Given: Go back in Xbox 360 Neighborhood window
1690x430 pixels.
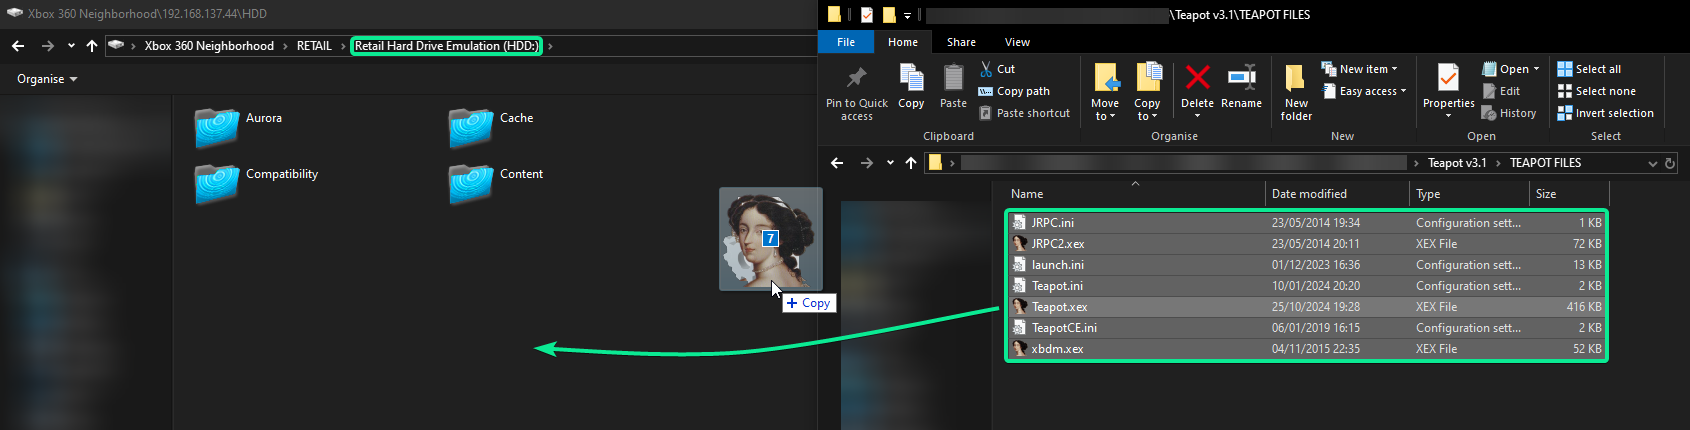Looking at the screenshot, I should 18,46.
